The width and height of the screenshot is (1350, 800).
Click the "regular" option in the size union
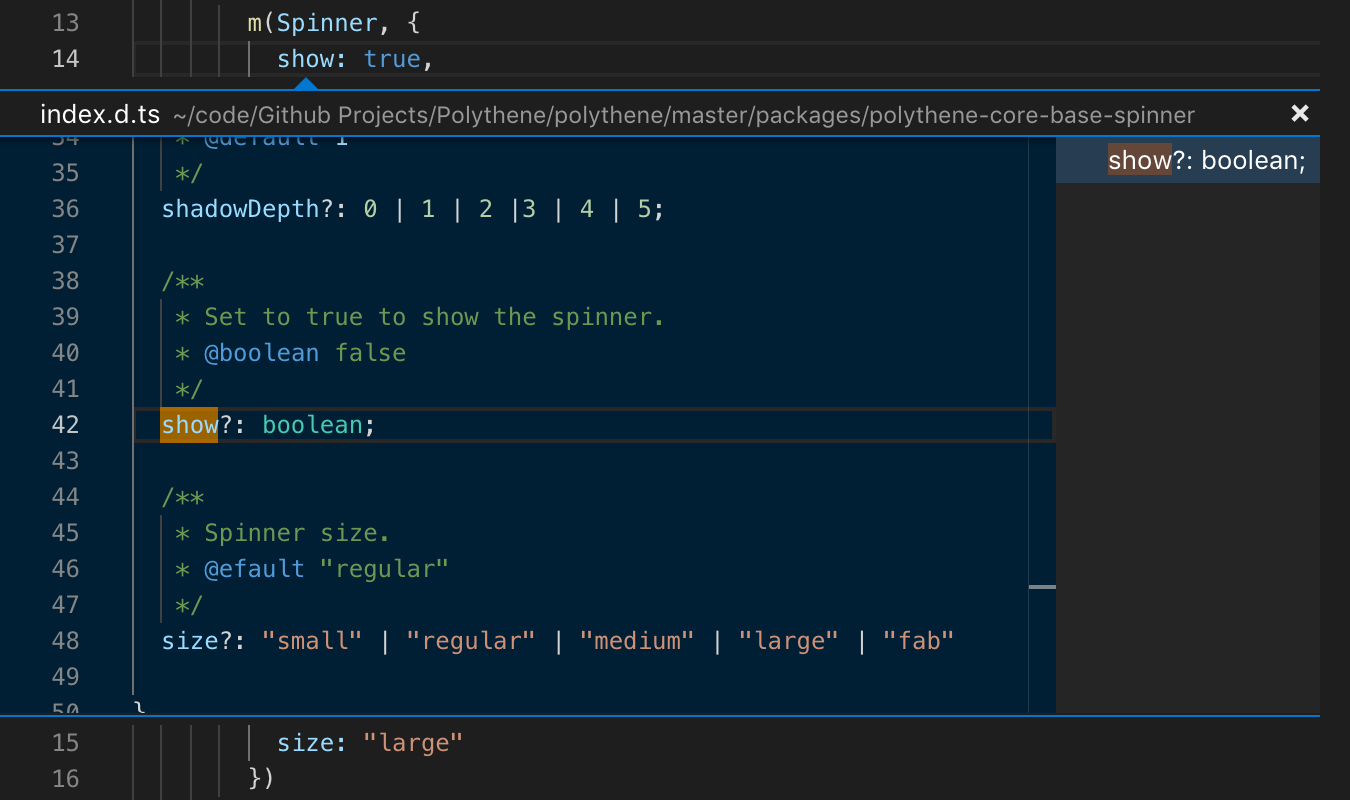click(471, 640)
